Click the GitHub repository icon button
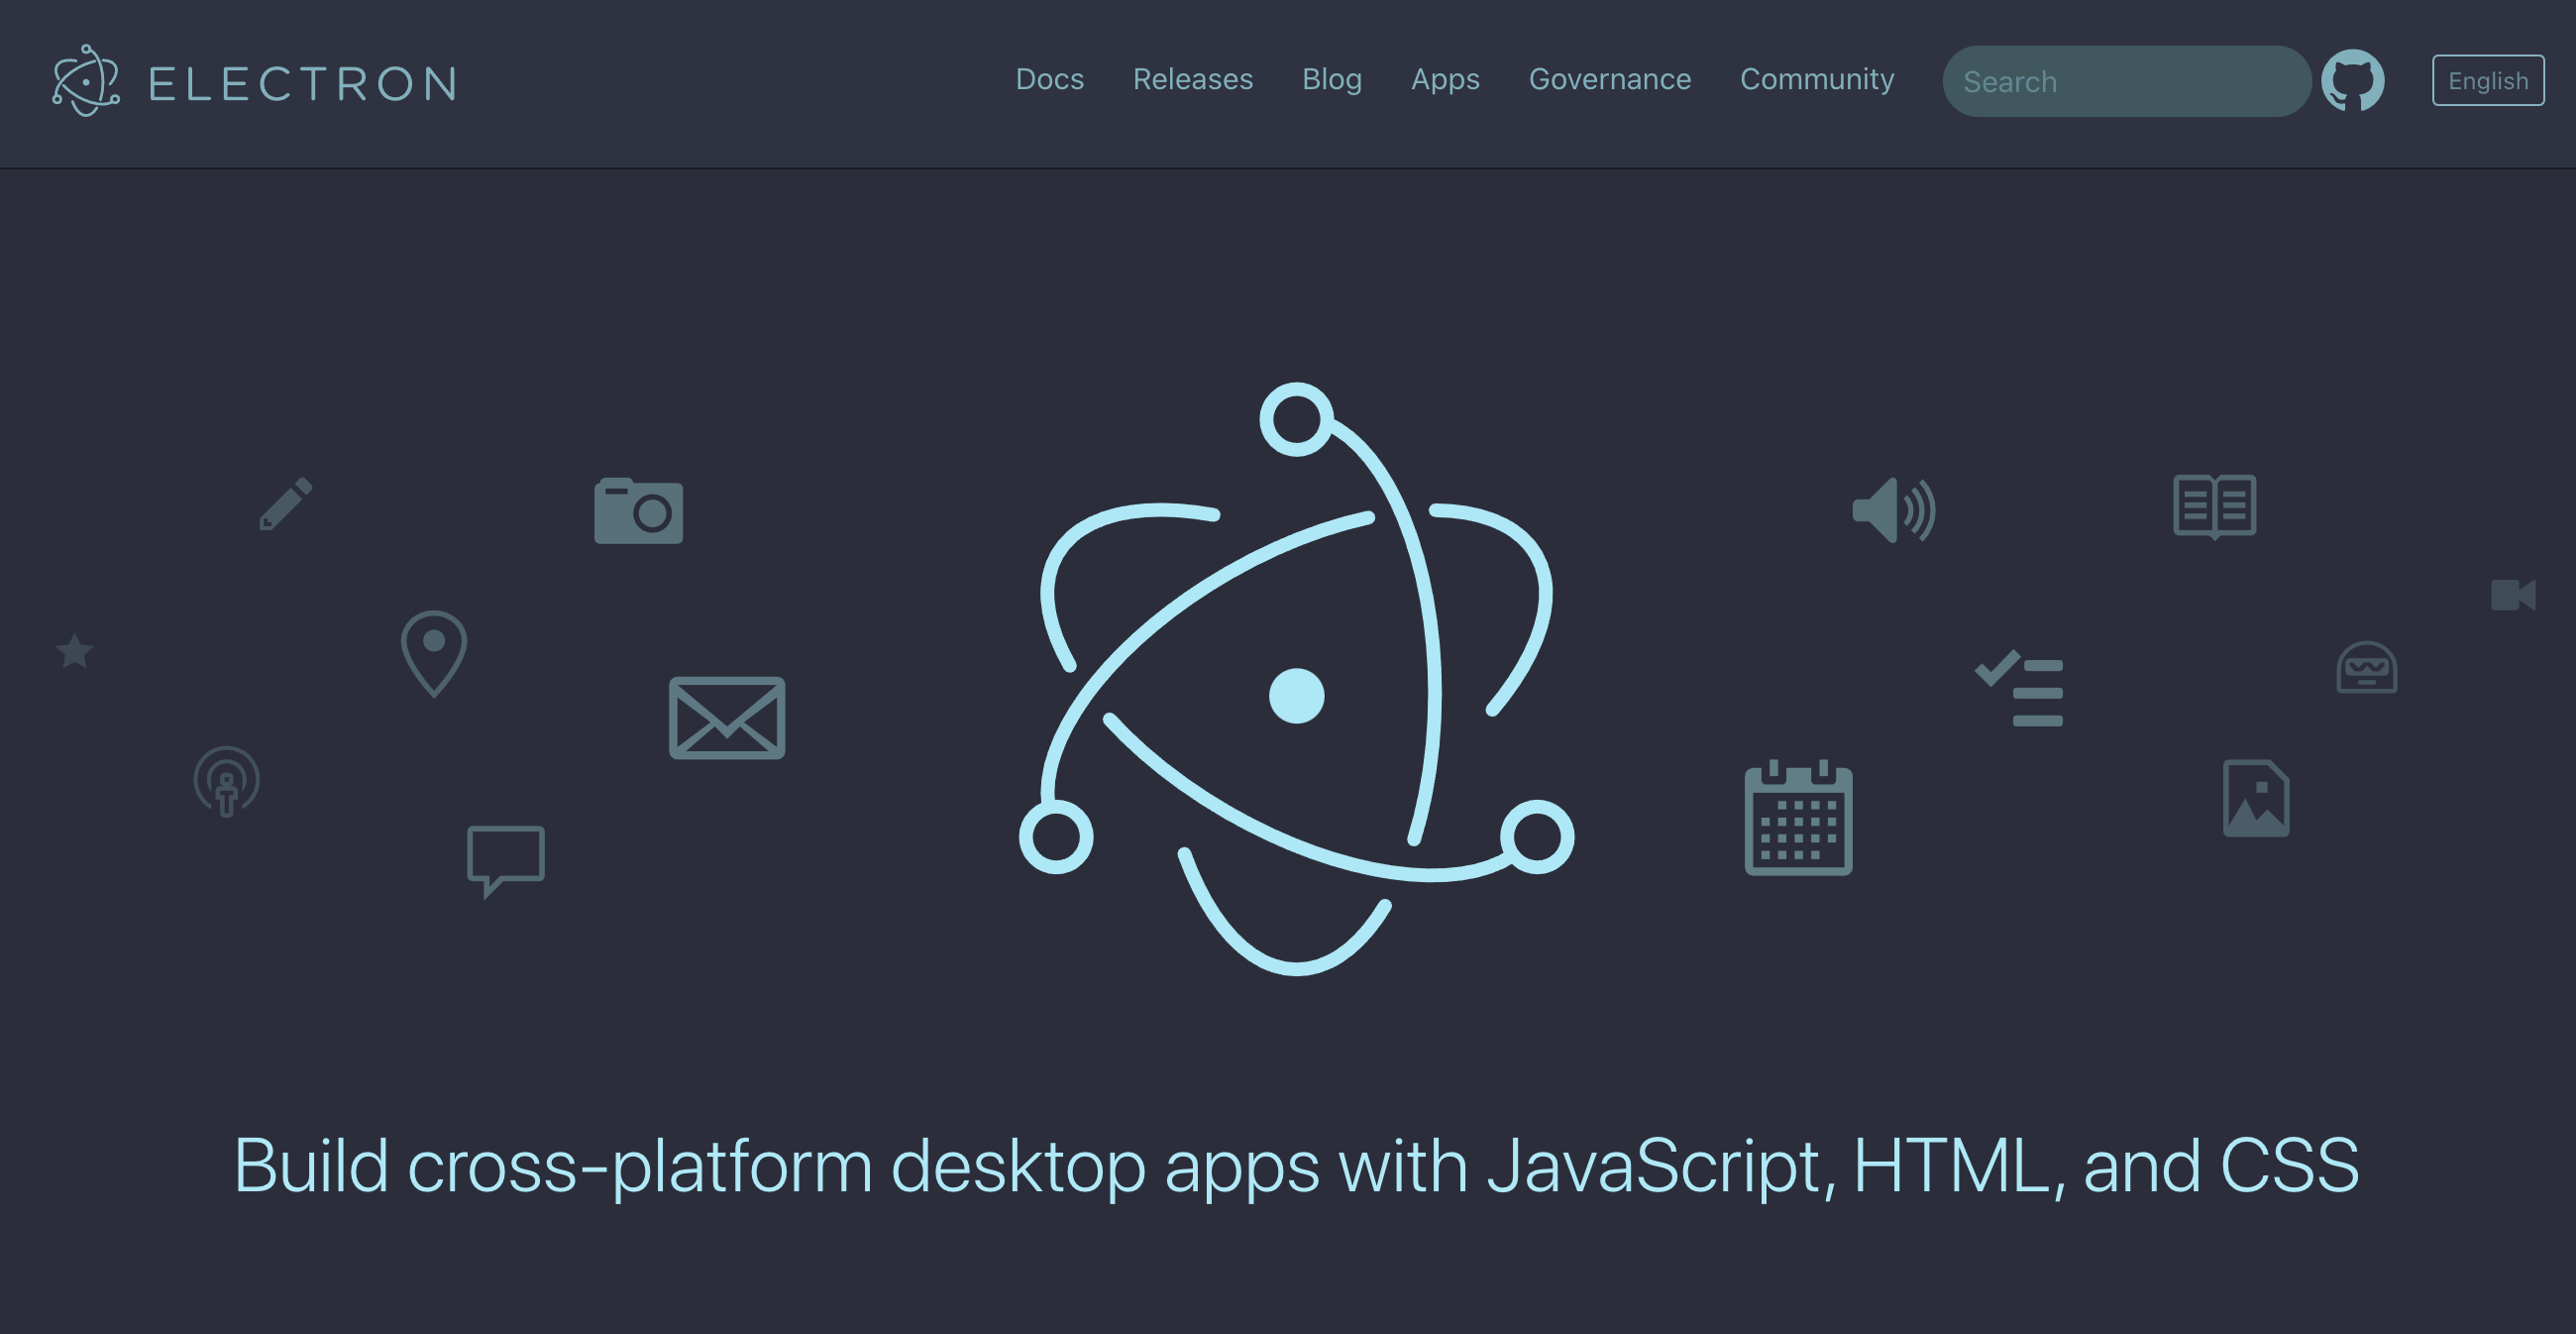This screenshot has height=1334, width=2576. point(2355,80)
